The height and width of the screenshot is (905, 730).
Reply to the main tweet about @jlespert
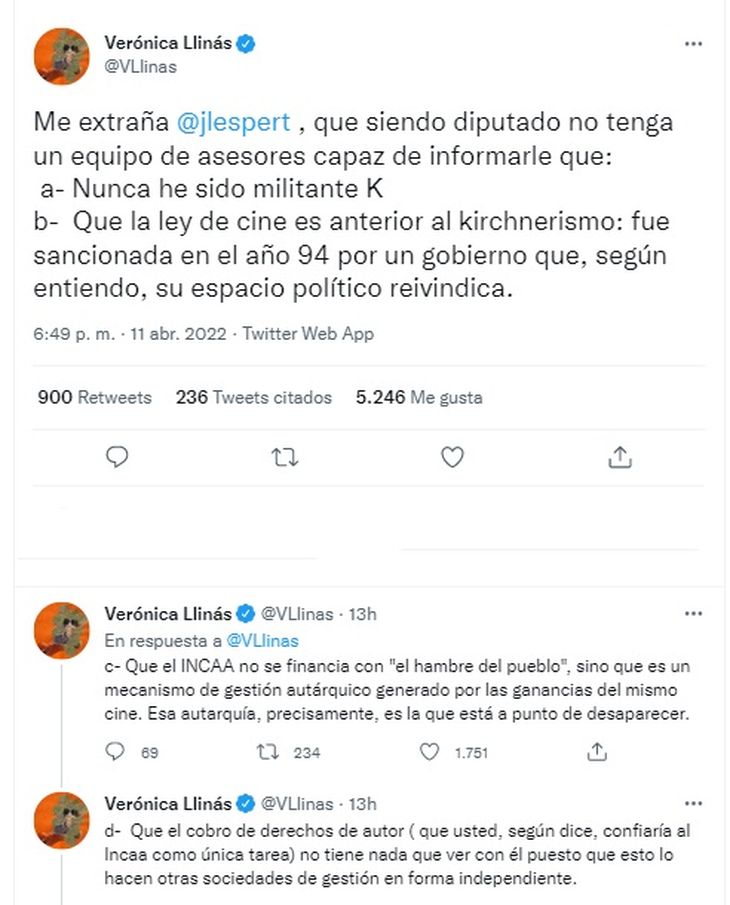click(117, 457)
